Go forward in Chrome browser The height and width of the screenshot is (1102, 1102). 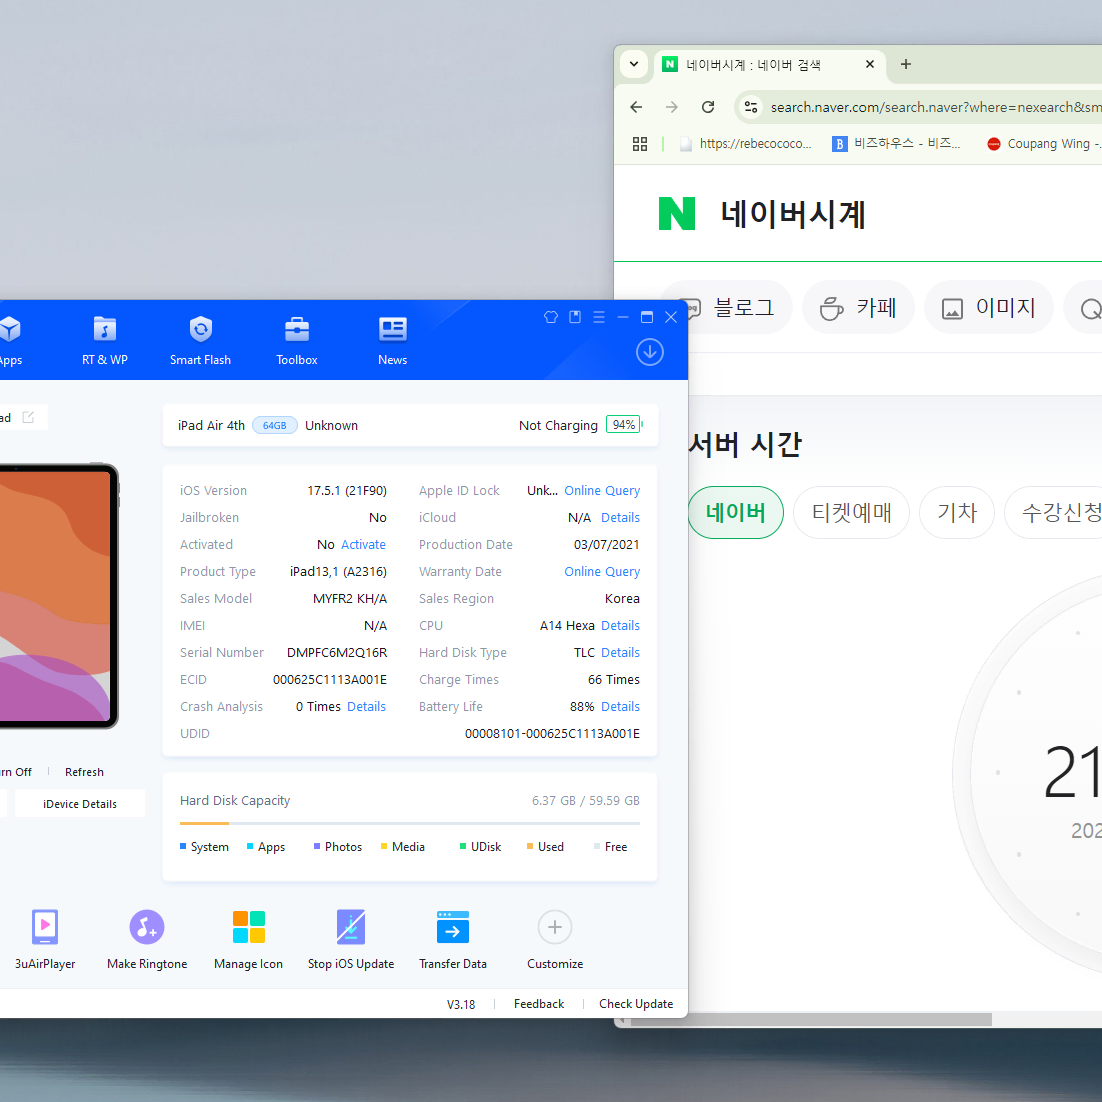point(672,107)
